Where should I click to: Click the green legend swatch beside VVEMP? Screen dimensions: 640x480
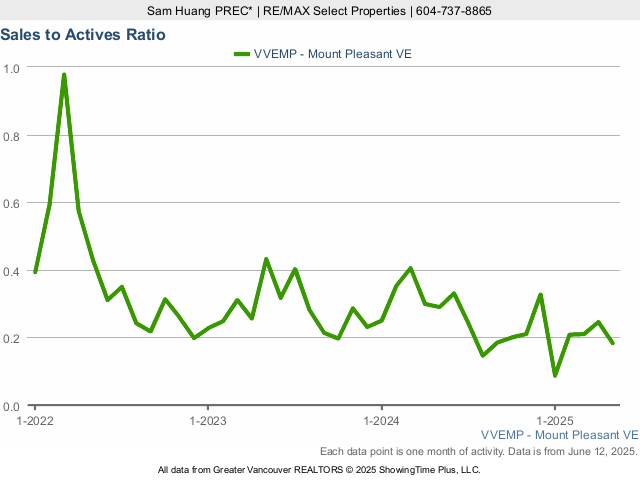coord(242,54)
